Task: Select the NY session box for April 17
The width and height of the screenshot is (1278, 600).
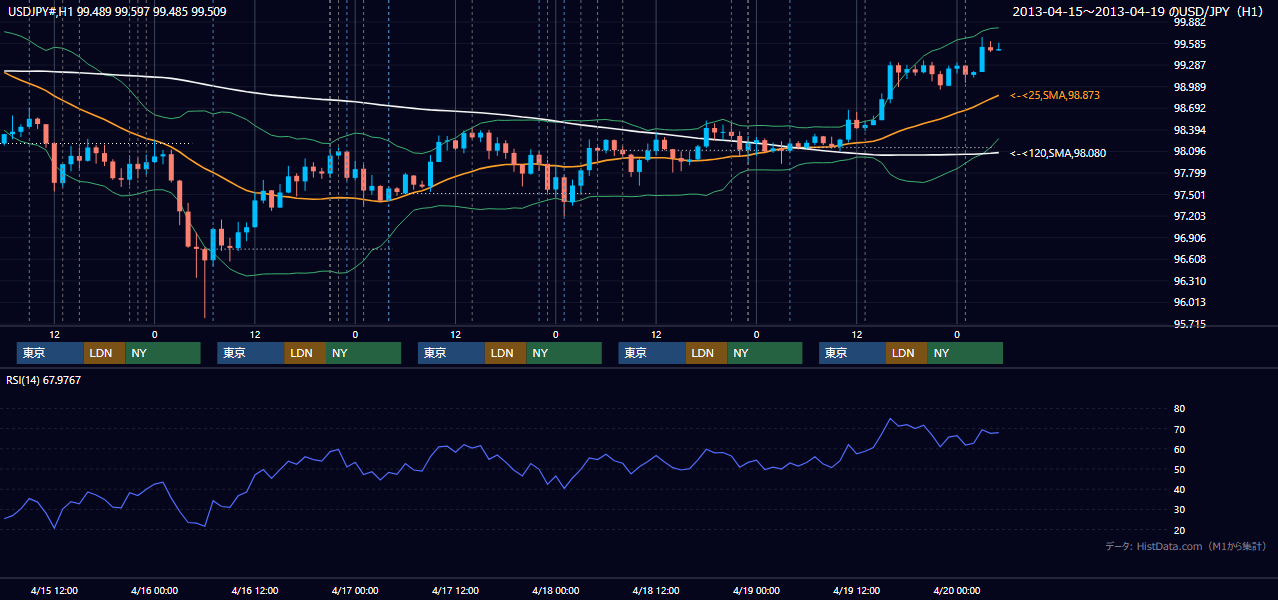Action: (564, 353)
